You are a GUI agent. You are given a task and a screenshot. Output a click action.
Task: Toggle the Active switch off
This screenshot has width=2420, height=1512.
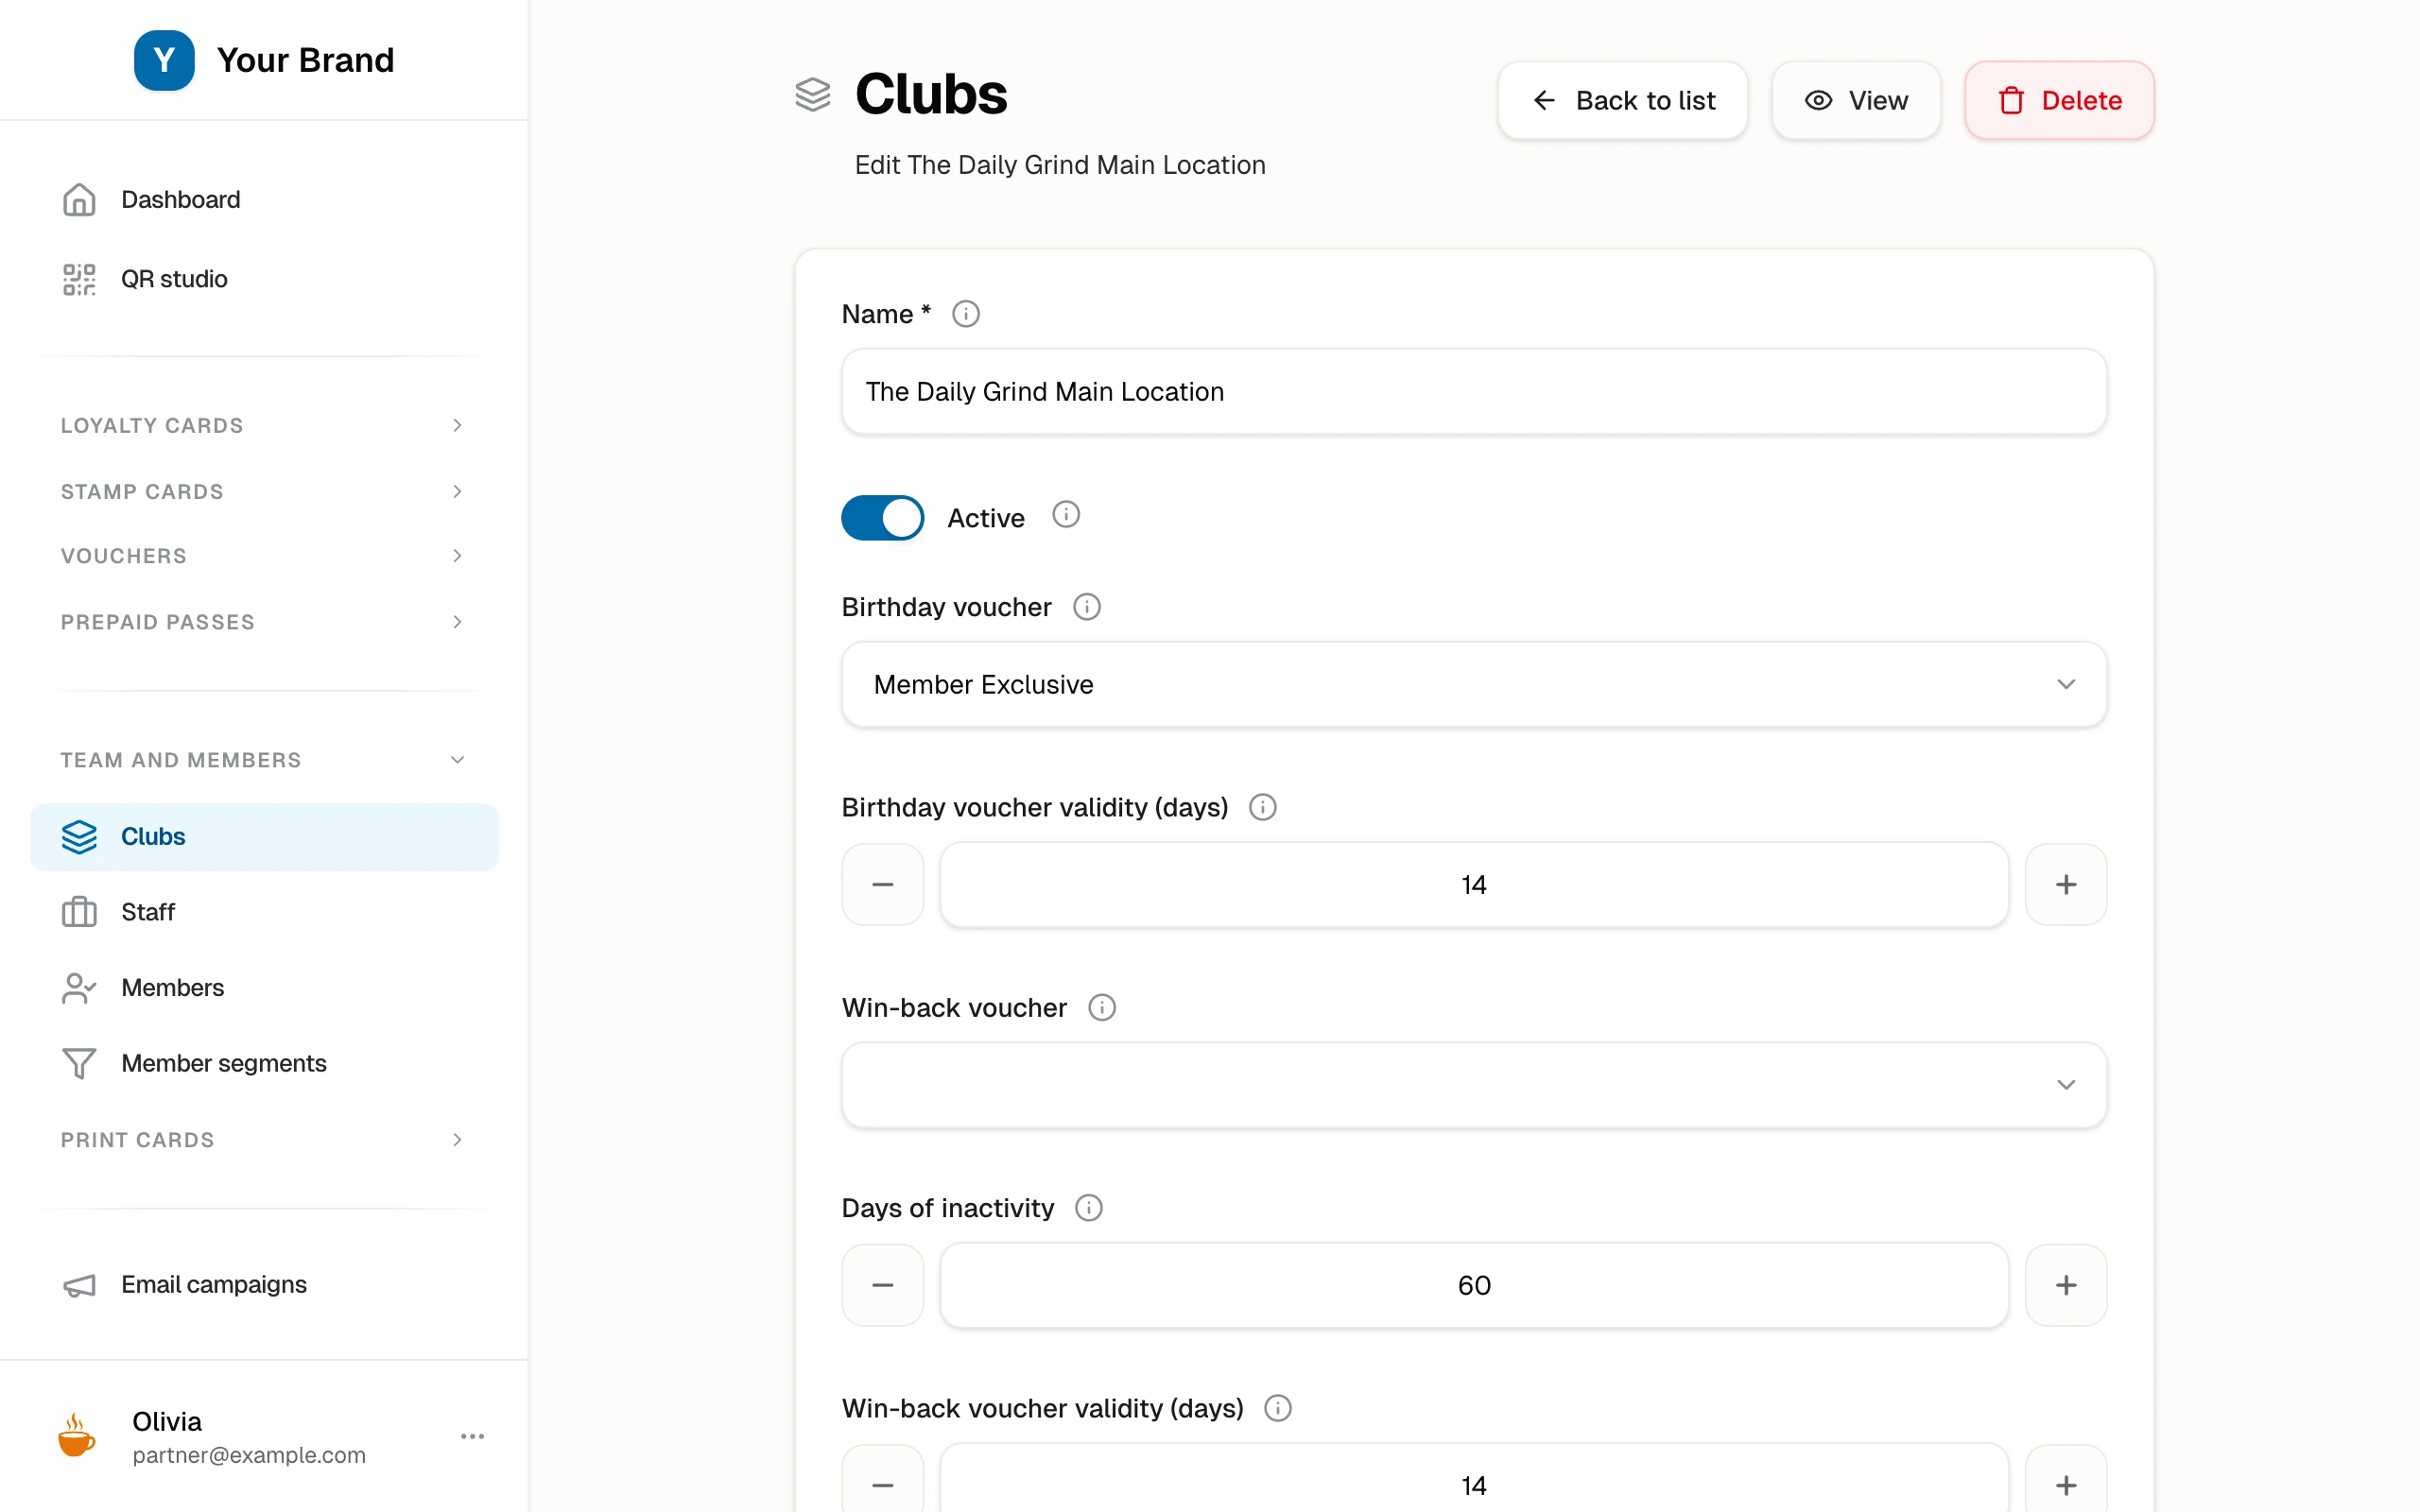pos(882,518)
